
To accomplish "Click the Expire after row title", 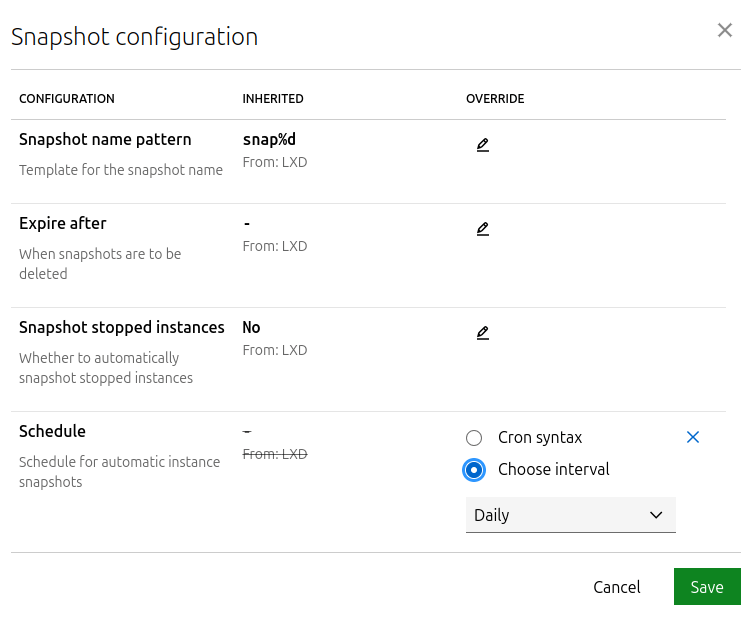I will pos(63,224).
